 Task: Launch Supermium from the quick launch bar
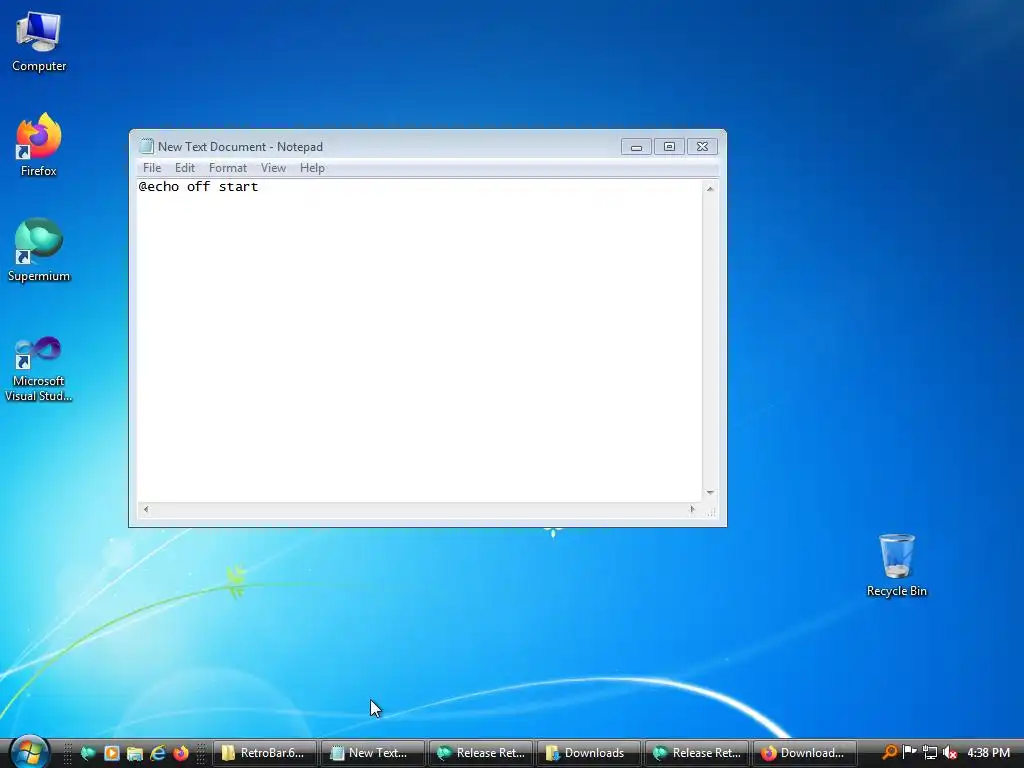(x=88, y=753)
